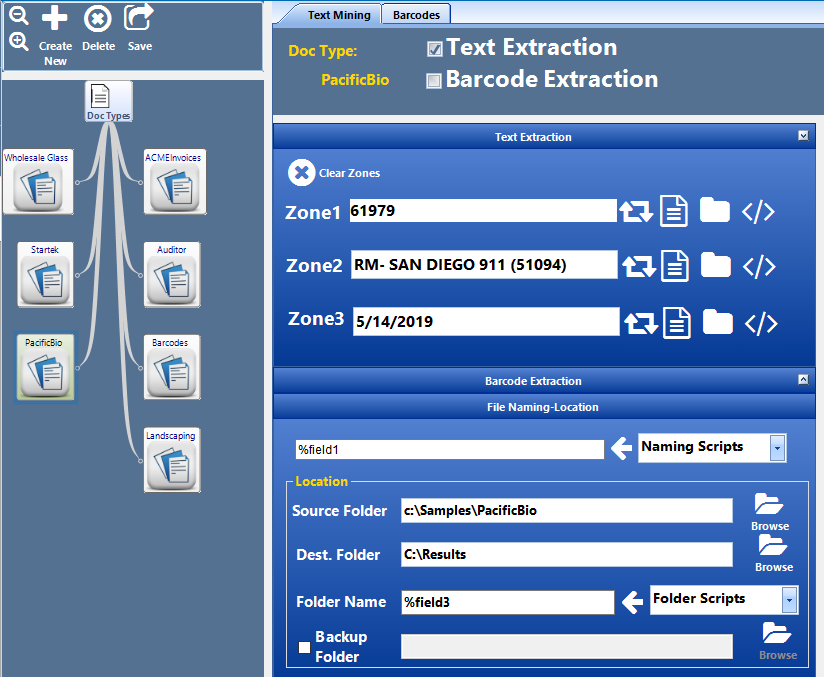
Task: Browse for the Source Folder
Action: point(769,512)
